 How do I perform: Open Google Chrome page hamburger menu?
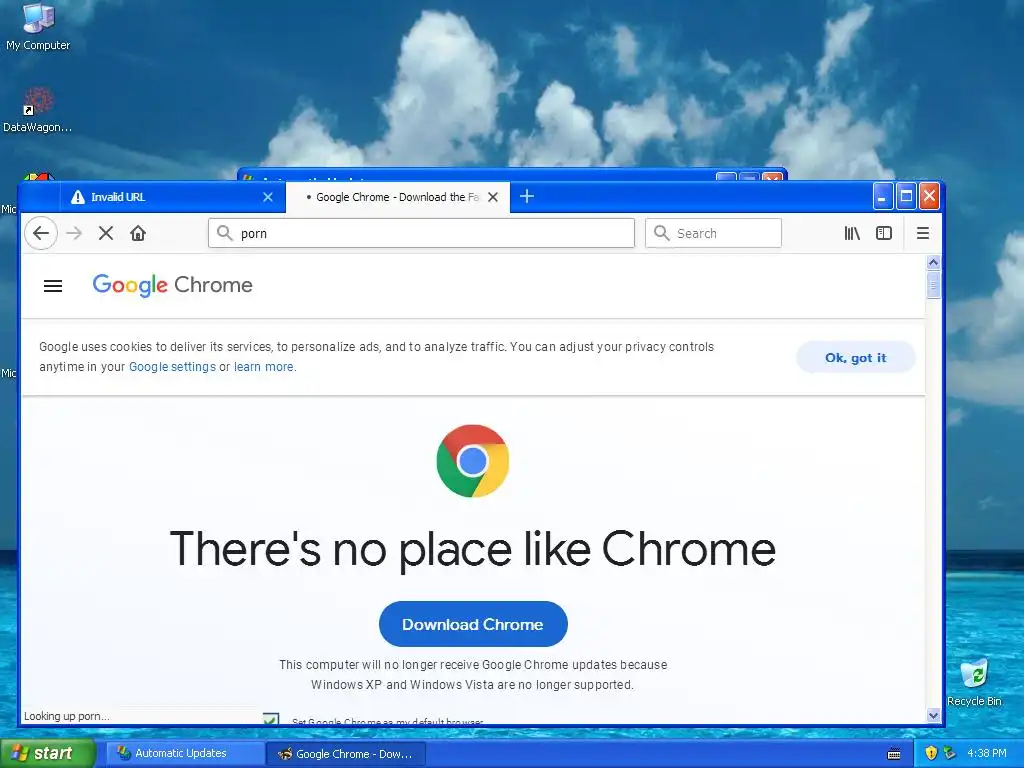[x=53, y=285]
